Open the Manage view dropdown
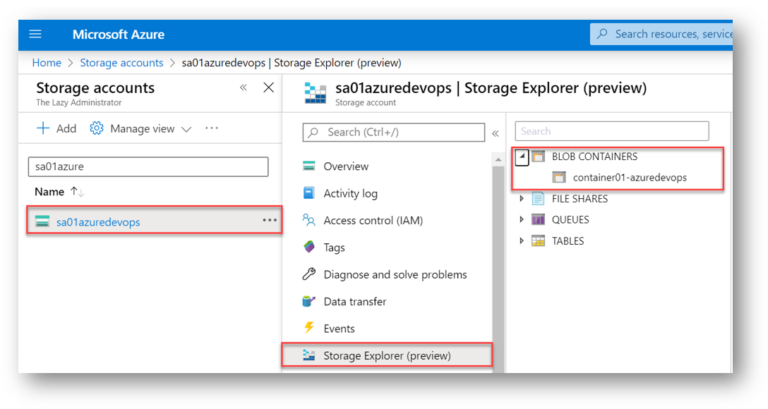Screen dimensions: 768x409 pyautogui.click(x=186, y=129)
